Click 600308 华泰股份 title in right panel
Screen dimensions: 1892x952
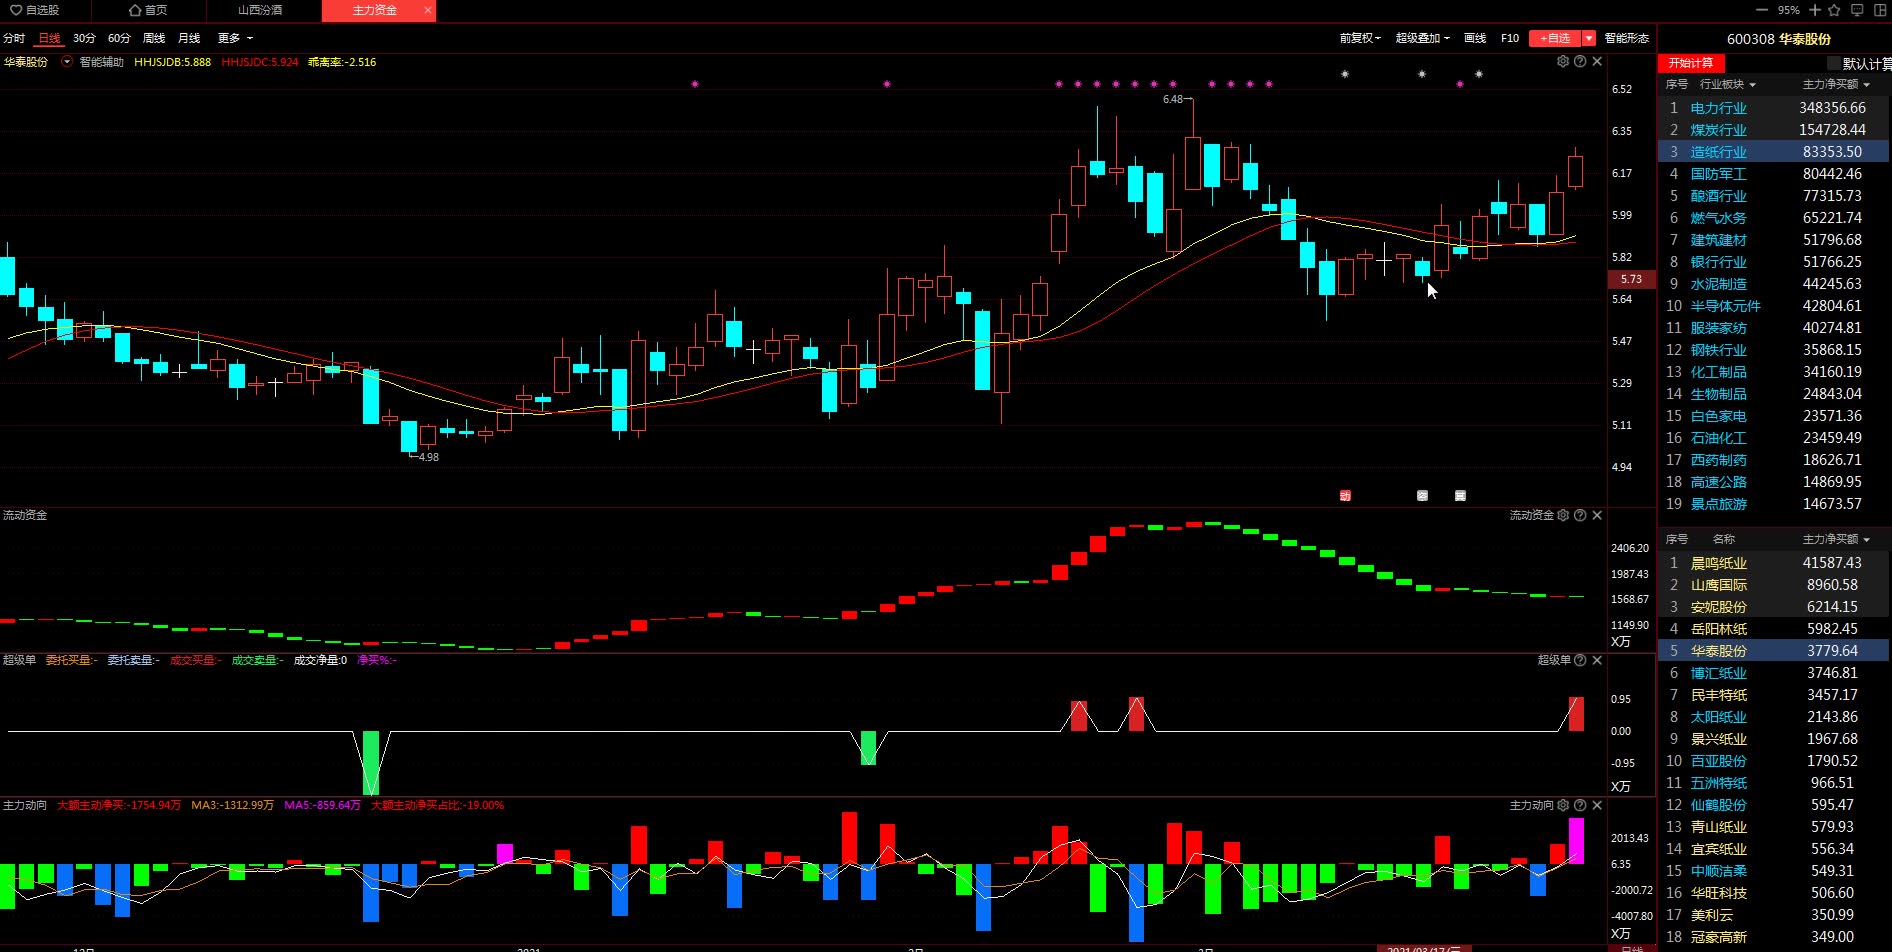(1779, 39)
